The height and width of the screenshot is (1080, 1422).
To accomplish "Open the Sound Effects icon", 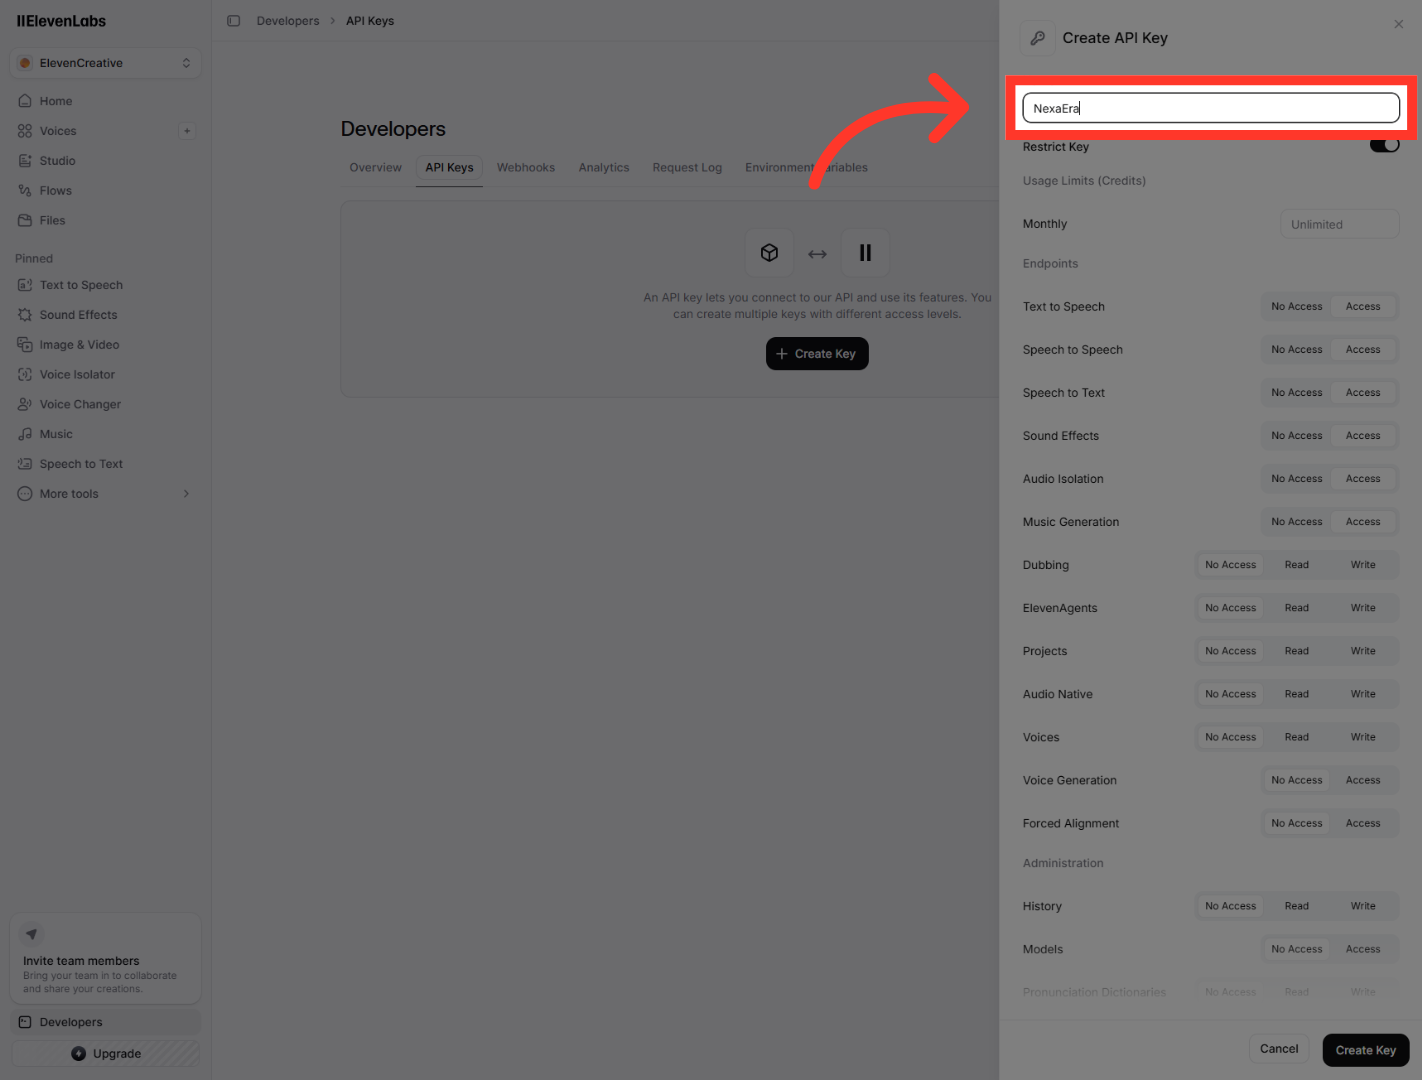I will (x=25, y=315).
